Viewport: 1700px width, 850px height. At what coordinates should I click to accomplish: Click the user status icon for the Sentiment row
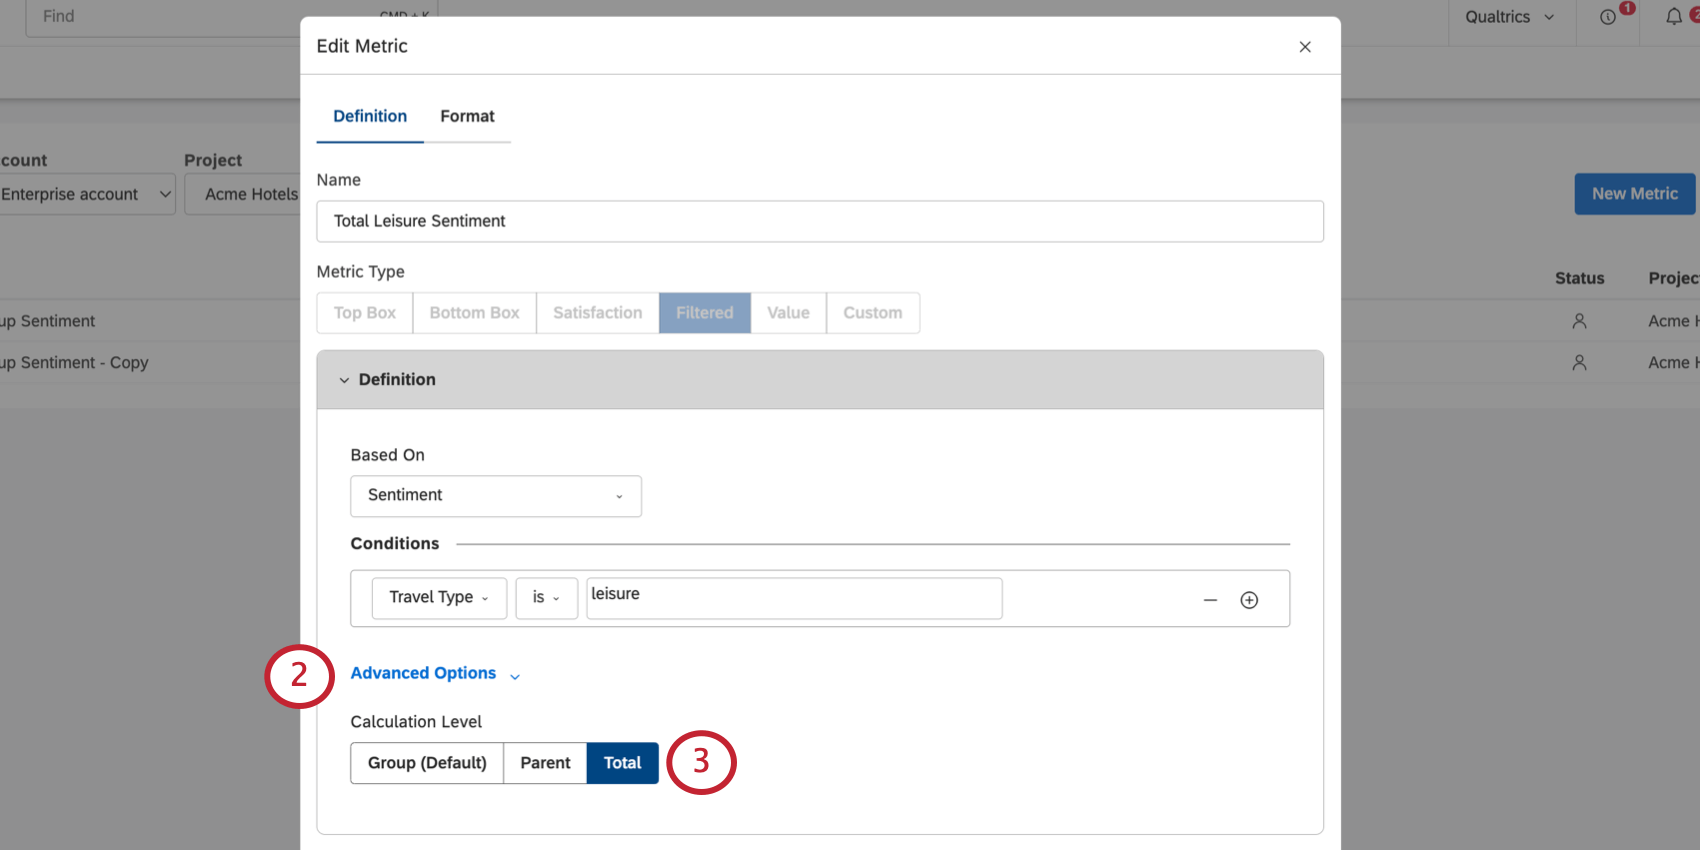tap(1579, 321)
